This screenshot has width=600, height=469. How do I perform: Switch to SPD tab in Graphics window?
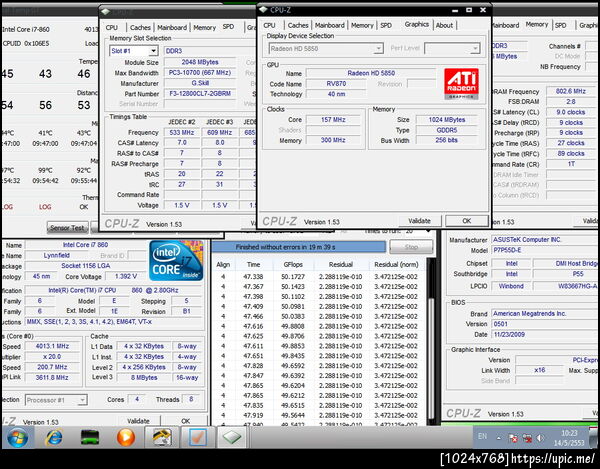[x=386, y=25]
